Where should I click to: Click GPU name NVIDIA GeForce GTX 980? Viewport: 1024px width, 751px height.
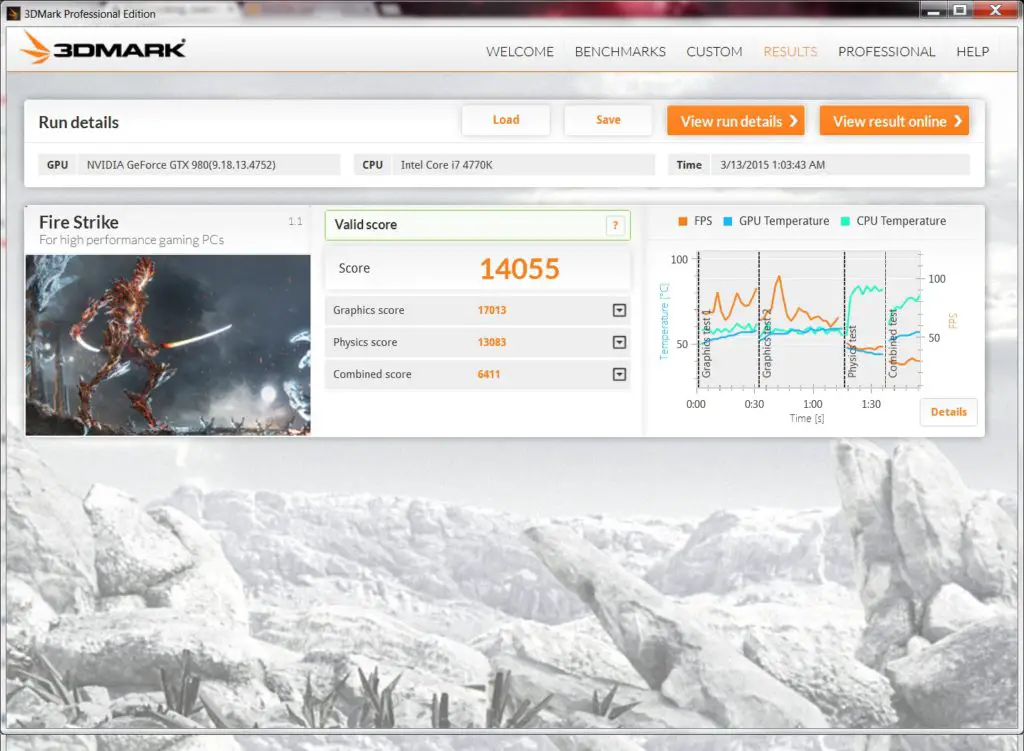click(181, 165)
